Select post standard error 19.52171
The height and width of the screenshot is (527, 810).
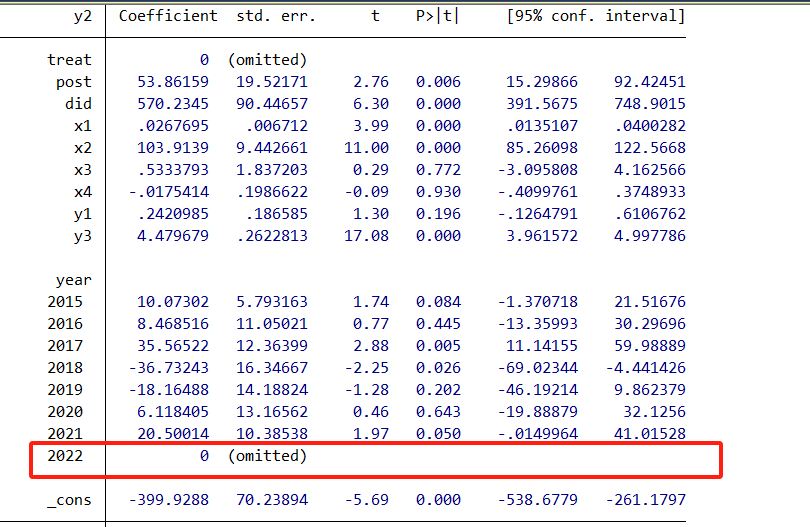272,82
